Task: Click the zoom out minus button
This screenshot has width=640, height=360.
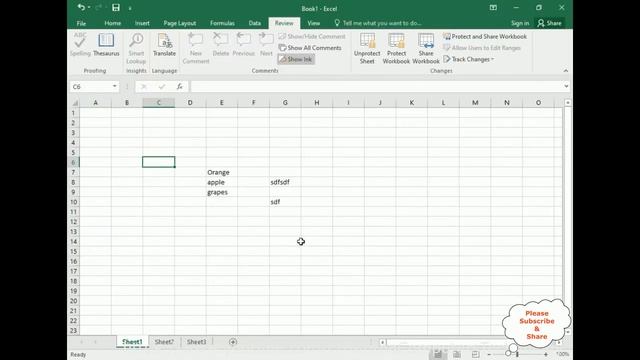Action: pyautogui.click(x=489, y=354)
